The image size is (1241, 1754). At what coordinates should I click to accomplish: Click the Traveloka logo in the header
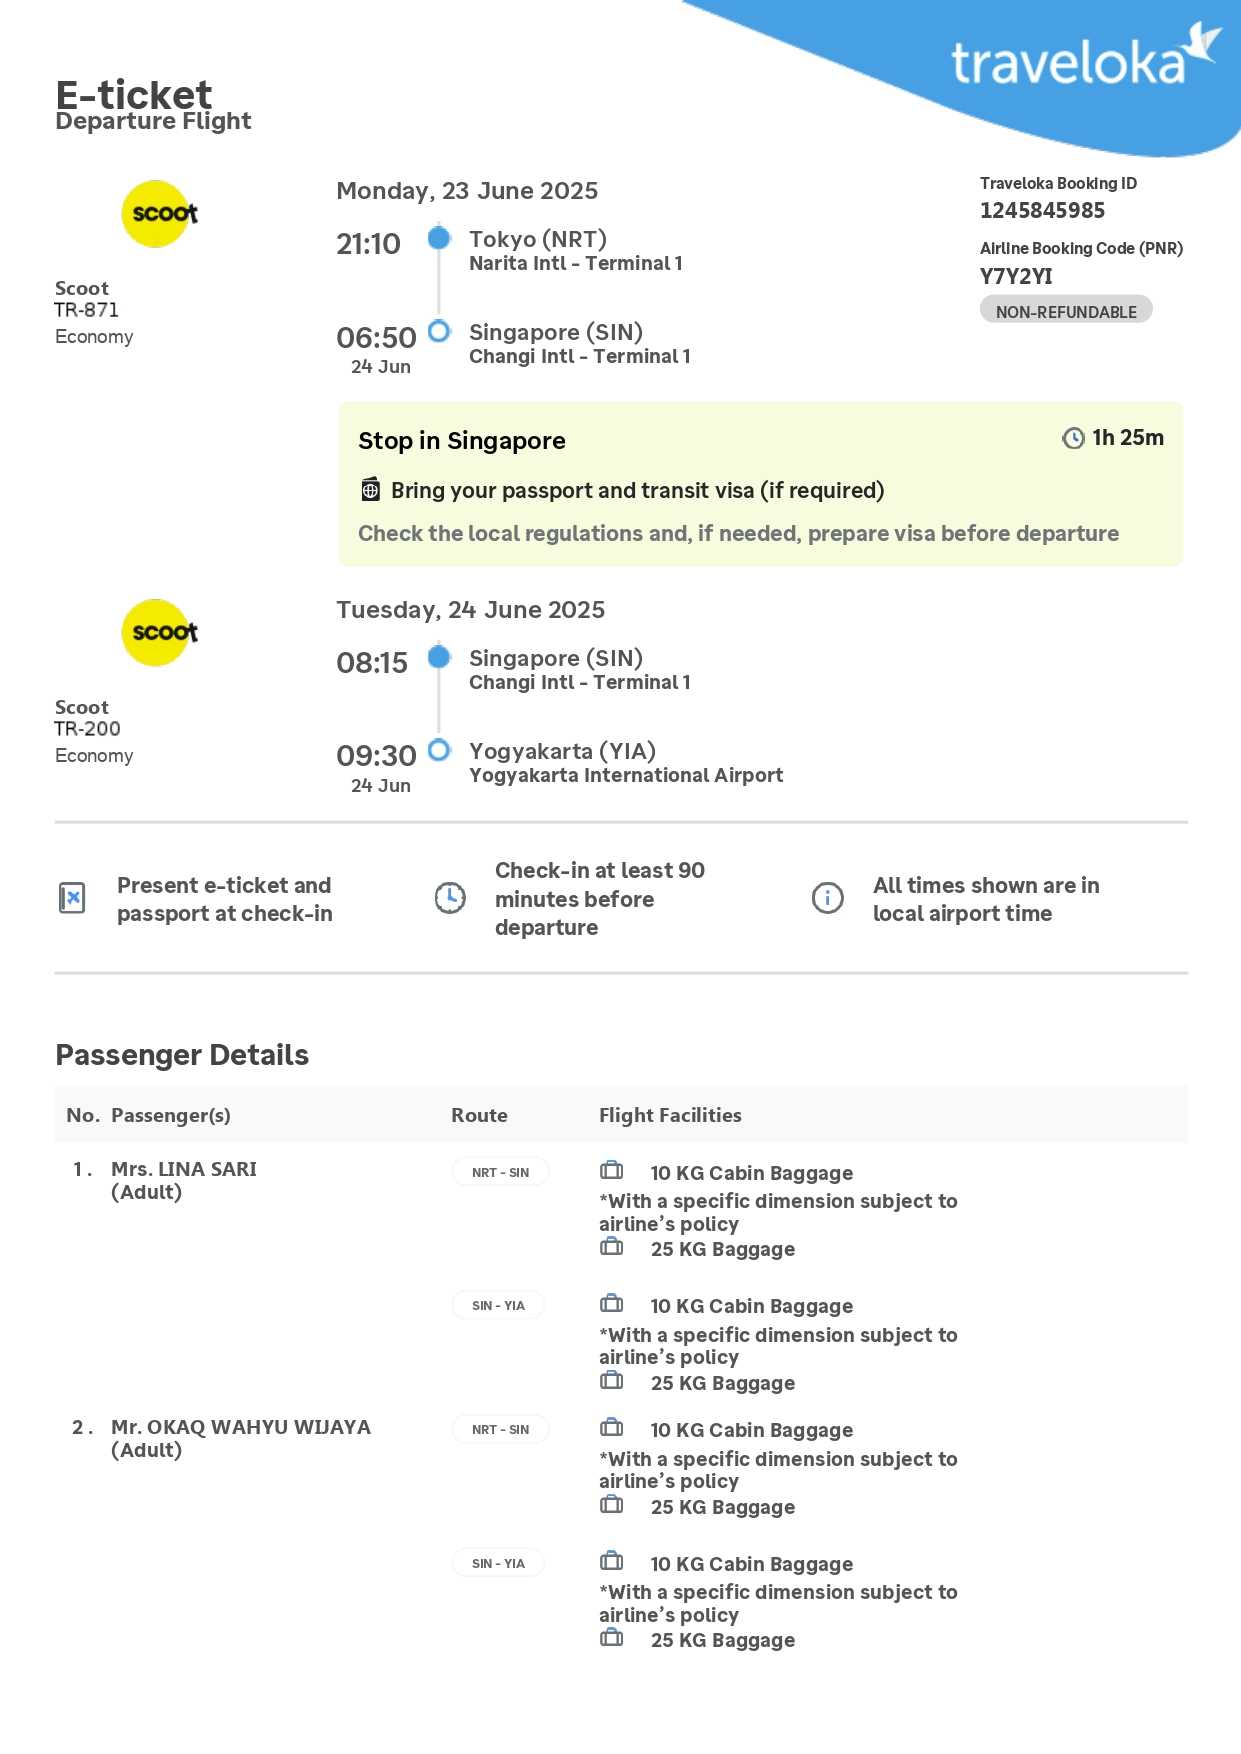[x=1084, y=61]
